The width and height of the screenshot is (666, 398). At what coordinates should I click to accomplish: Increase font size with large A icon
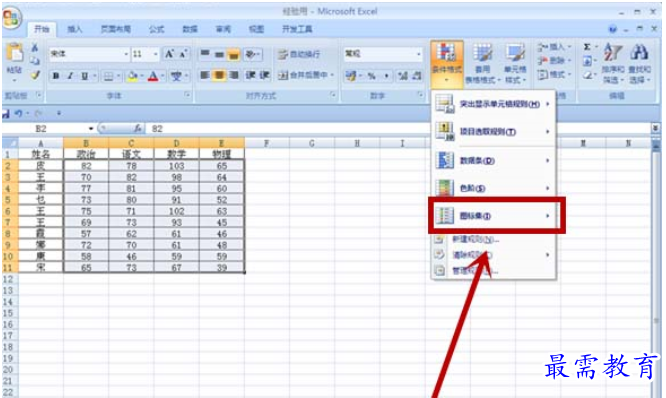point(169,54)
